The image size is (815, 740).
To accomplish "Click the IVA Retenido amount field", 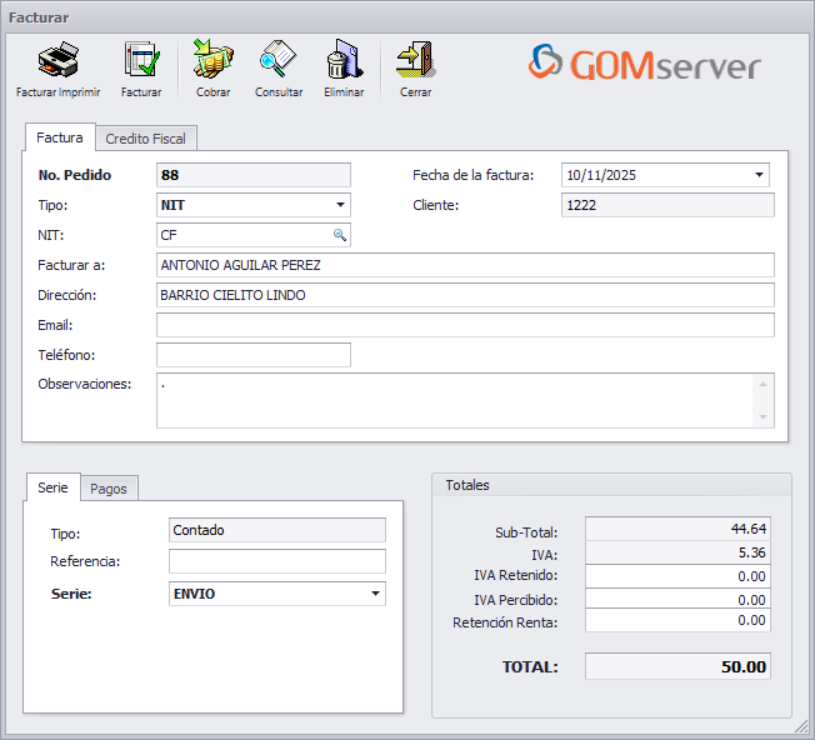I will 678,577.
